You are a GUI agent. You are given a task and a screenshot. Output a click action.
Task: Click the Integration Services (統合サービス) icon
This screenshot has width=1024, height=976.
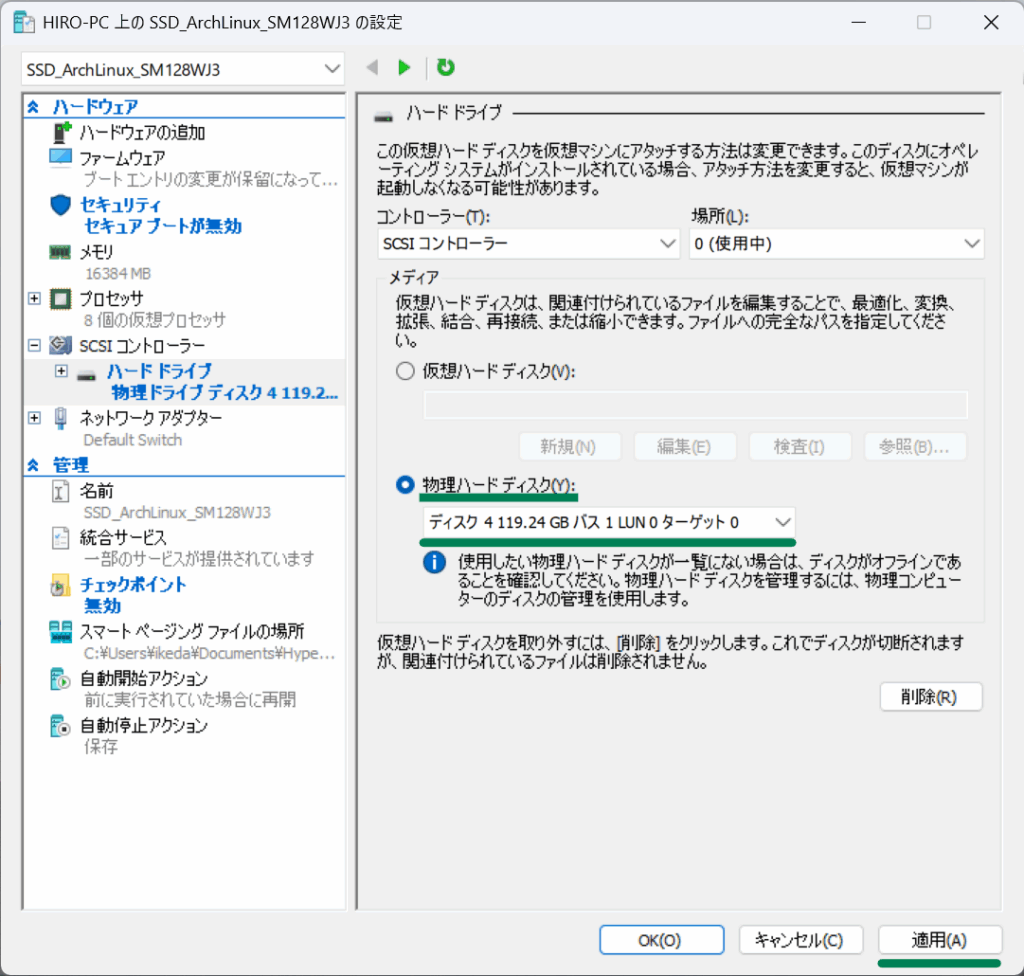60,538
